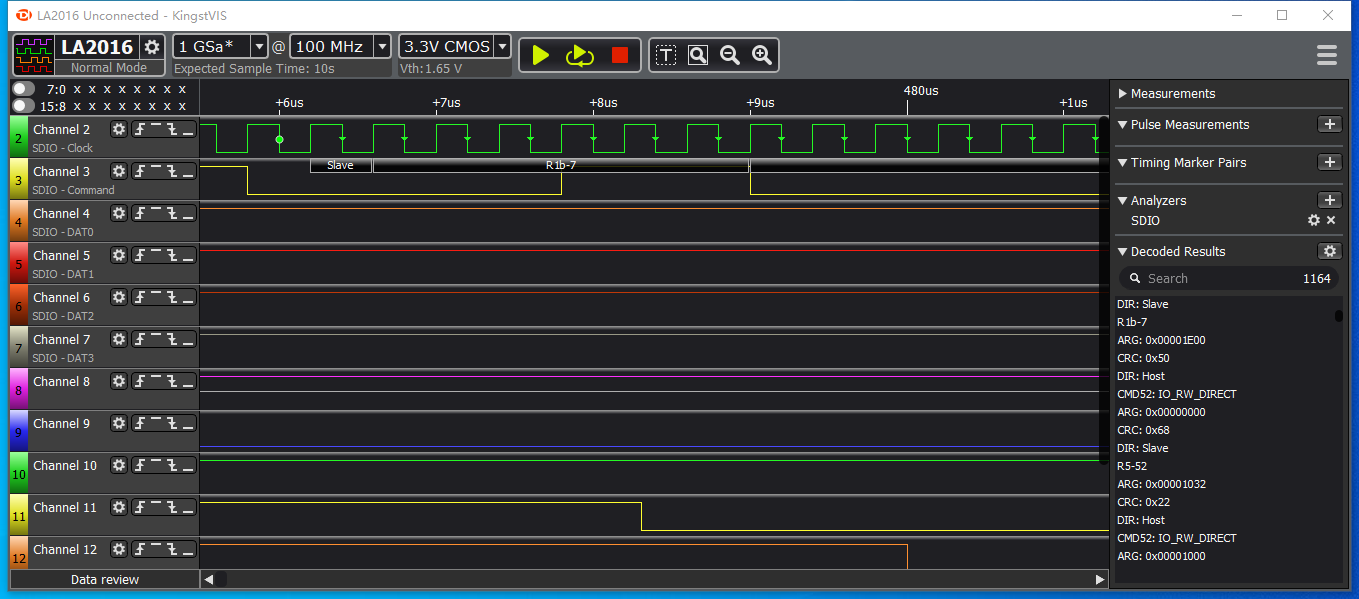The width and height of the screenshot is (1359, 599).
Task: Open the sample rate 1 GSa dropdown
Action: 257,45
